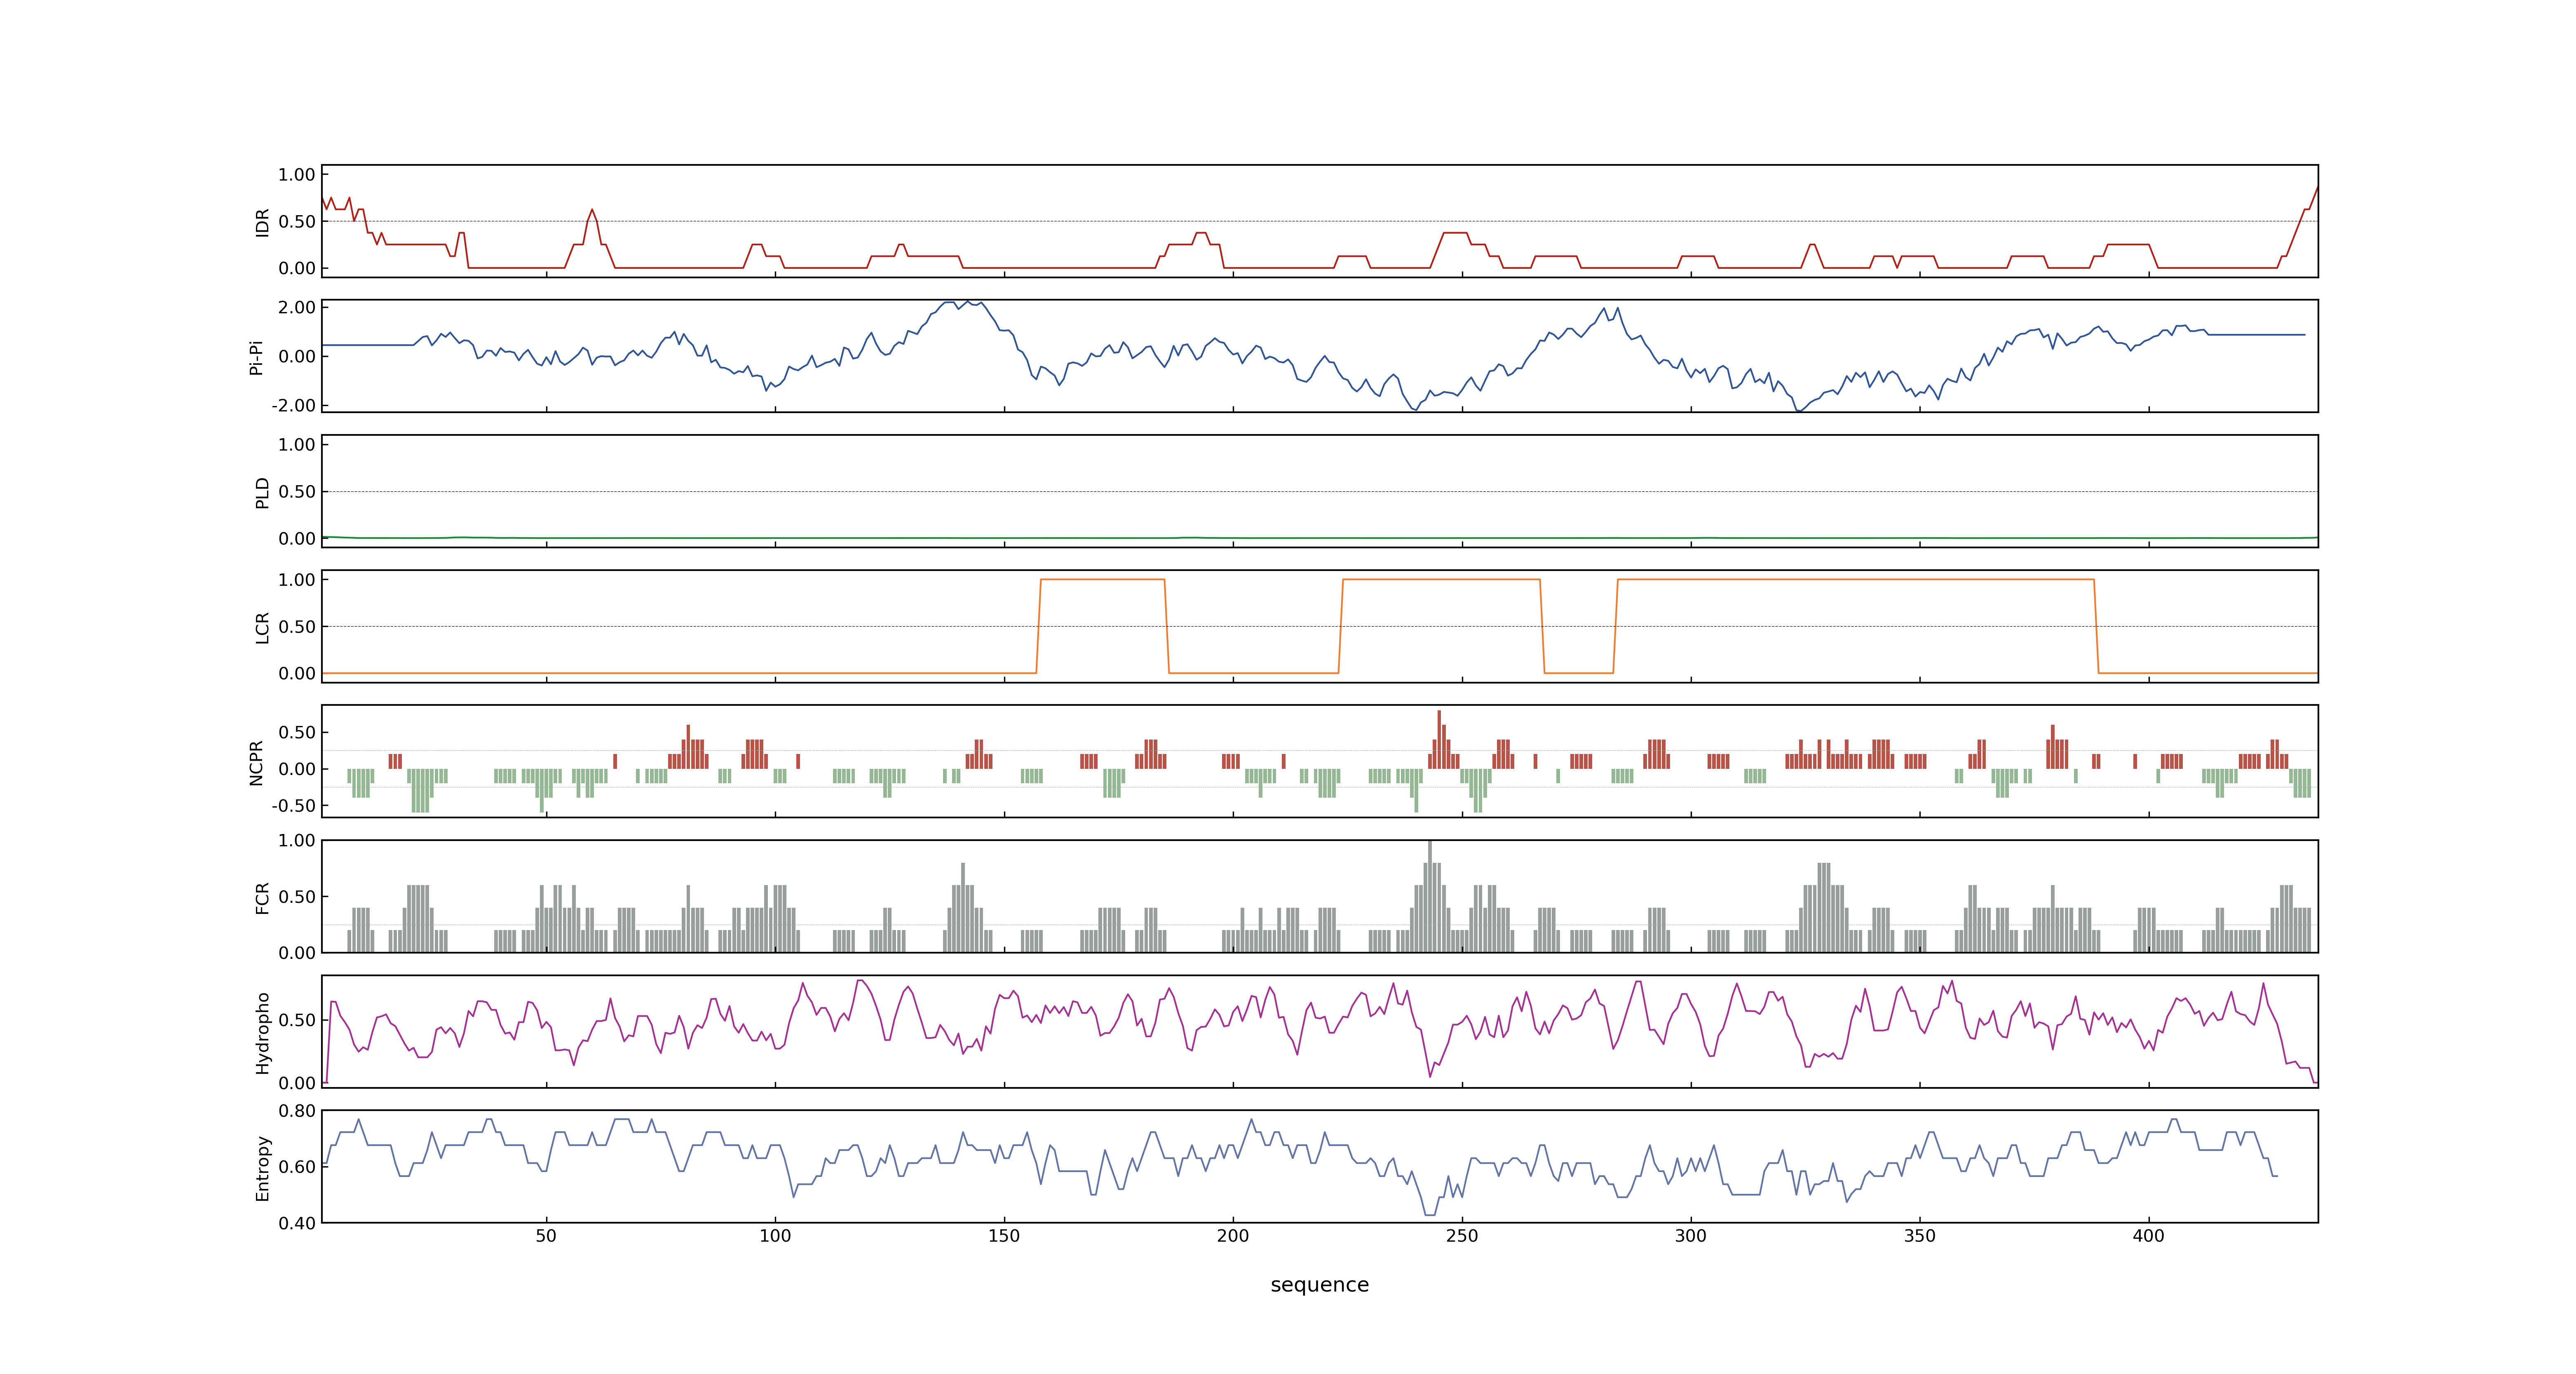Select the -0.50 tick on NCPR axis
Image resolution: width=2576 pixels, height=1374 pixels.
point(294,805)
